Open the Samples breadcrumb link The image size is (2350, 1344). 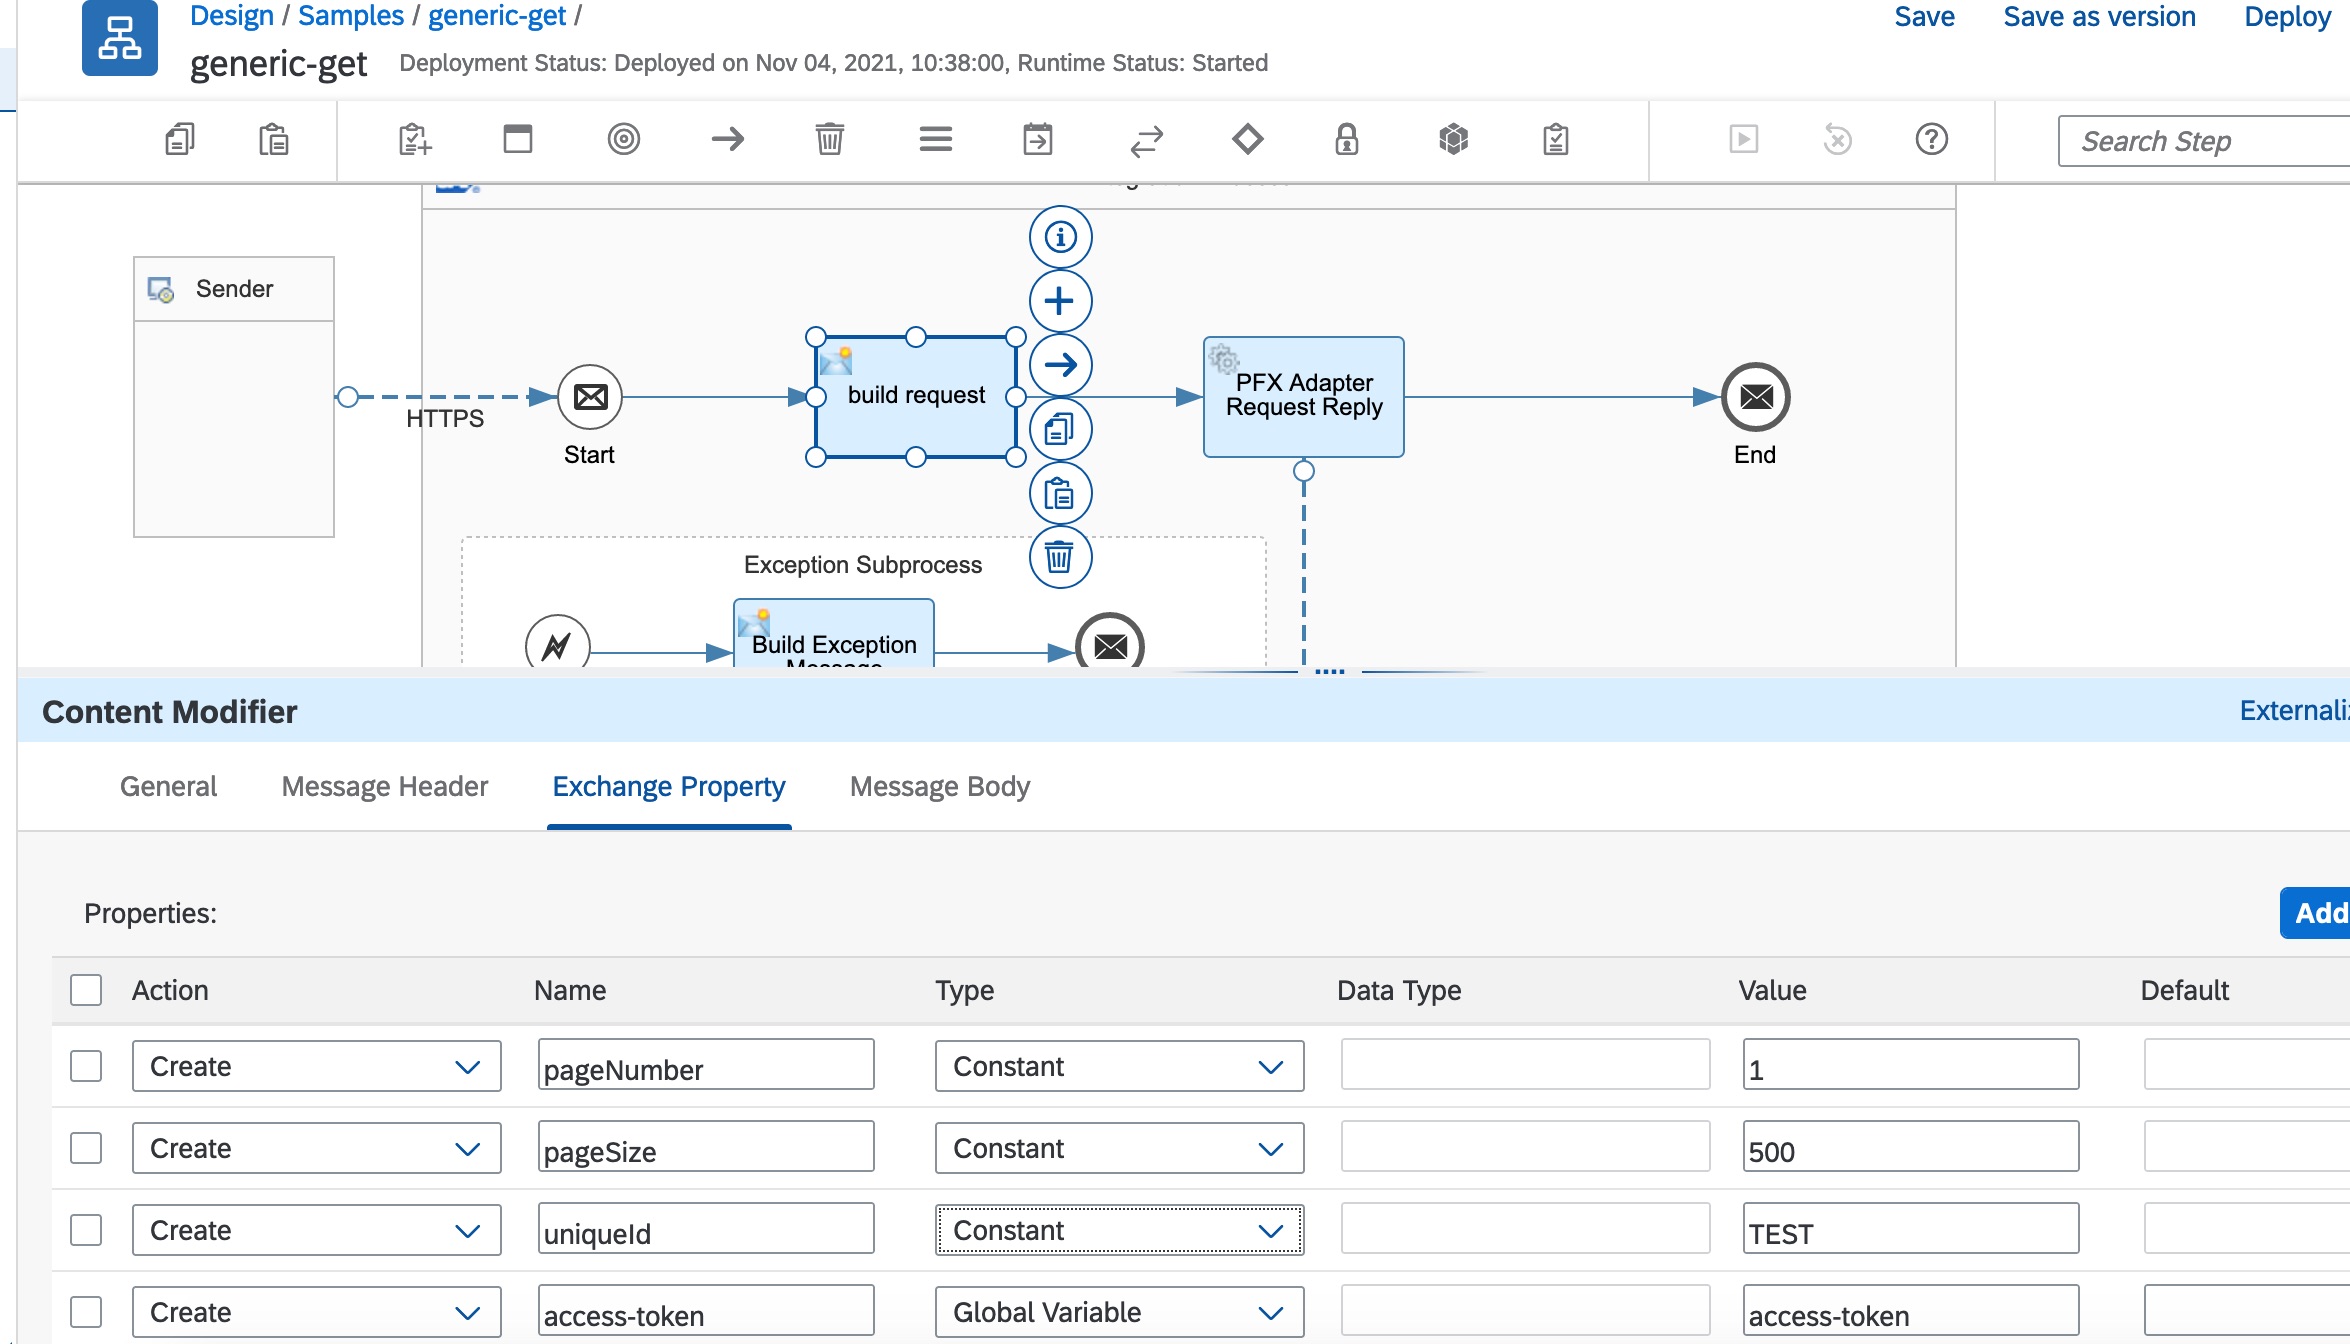[x=351, y=16]
